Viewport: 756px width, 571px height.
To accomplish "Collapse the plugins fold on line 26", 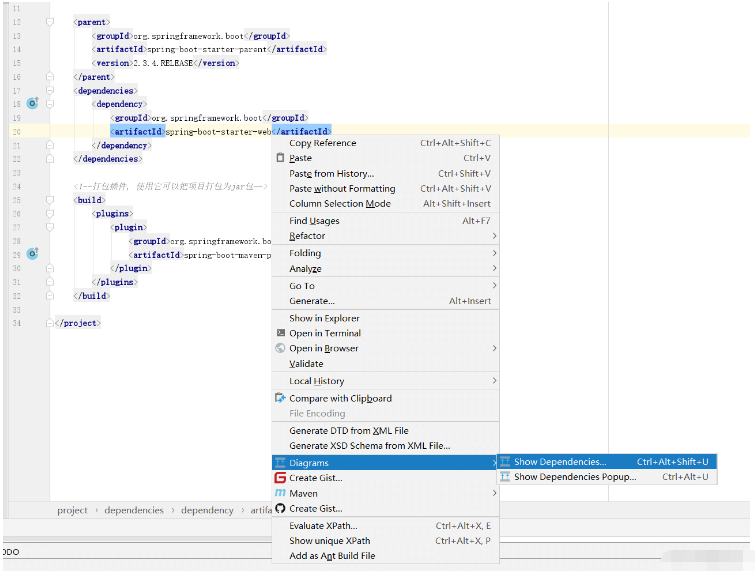I will (50, 213).
